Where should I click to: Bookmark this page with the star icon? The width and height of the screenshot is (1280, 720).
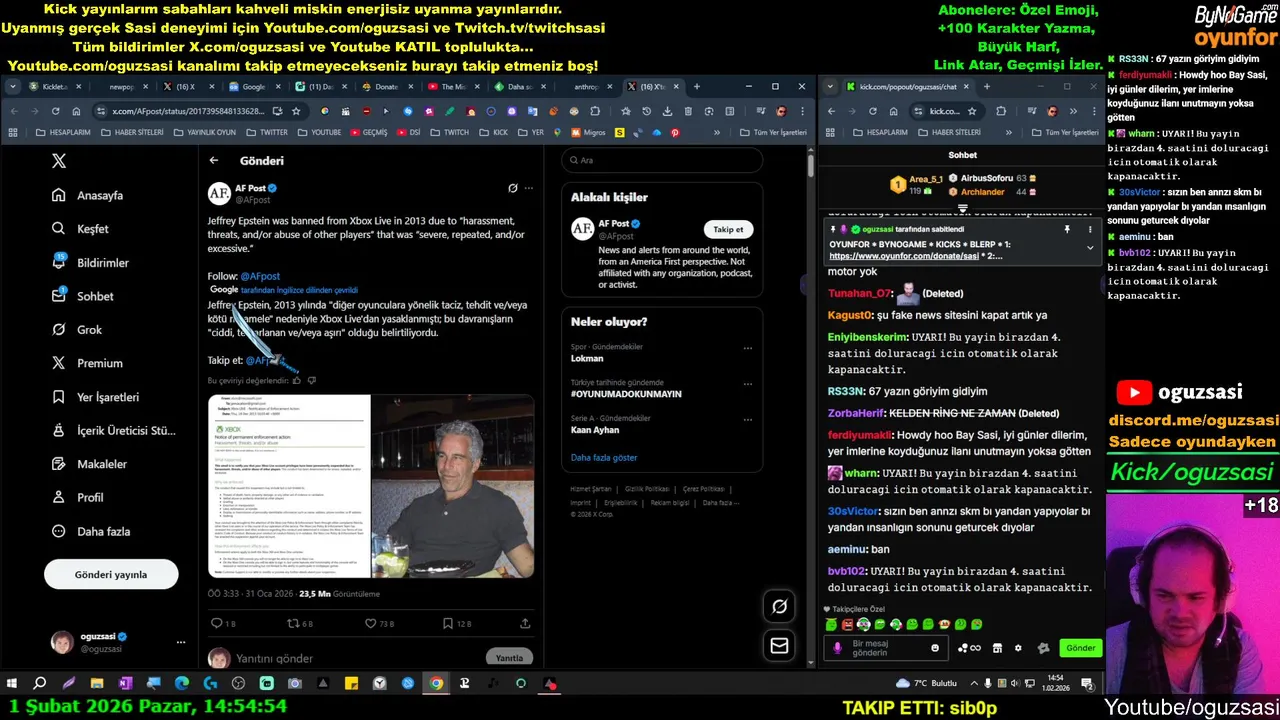tap(296, 111)
